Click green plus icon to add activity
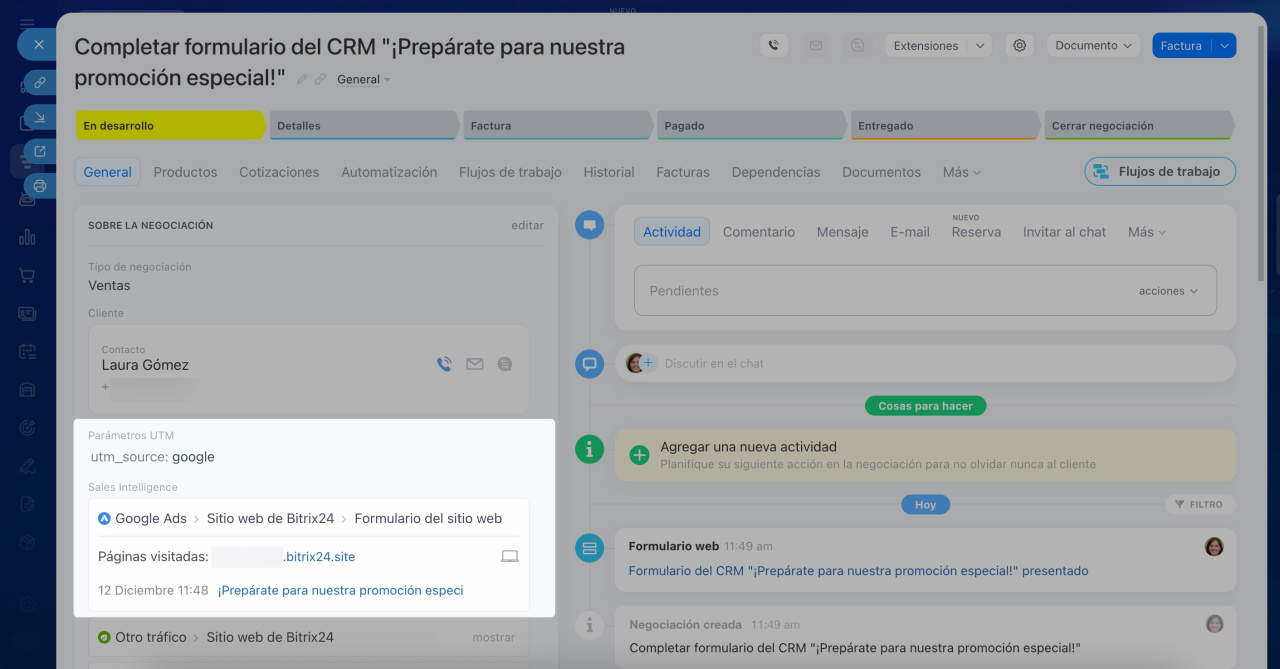1280x669 pixels. (639, 455)
